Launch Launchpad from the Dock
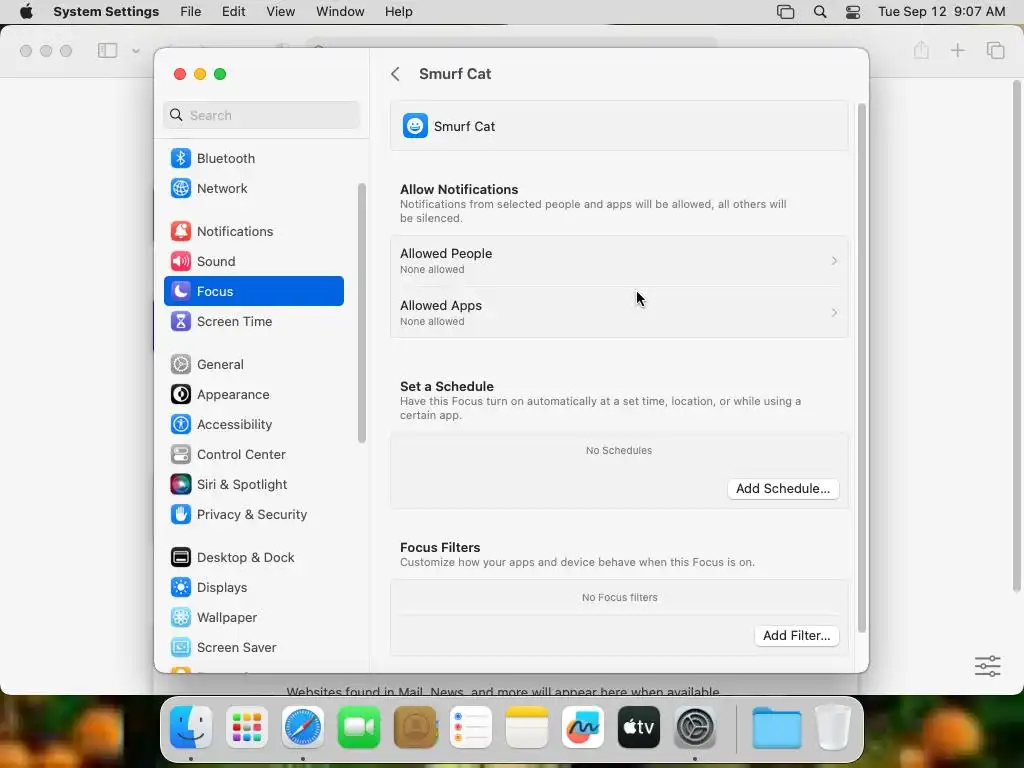 247,727
